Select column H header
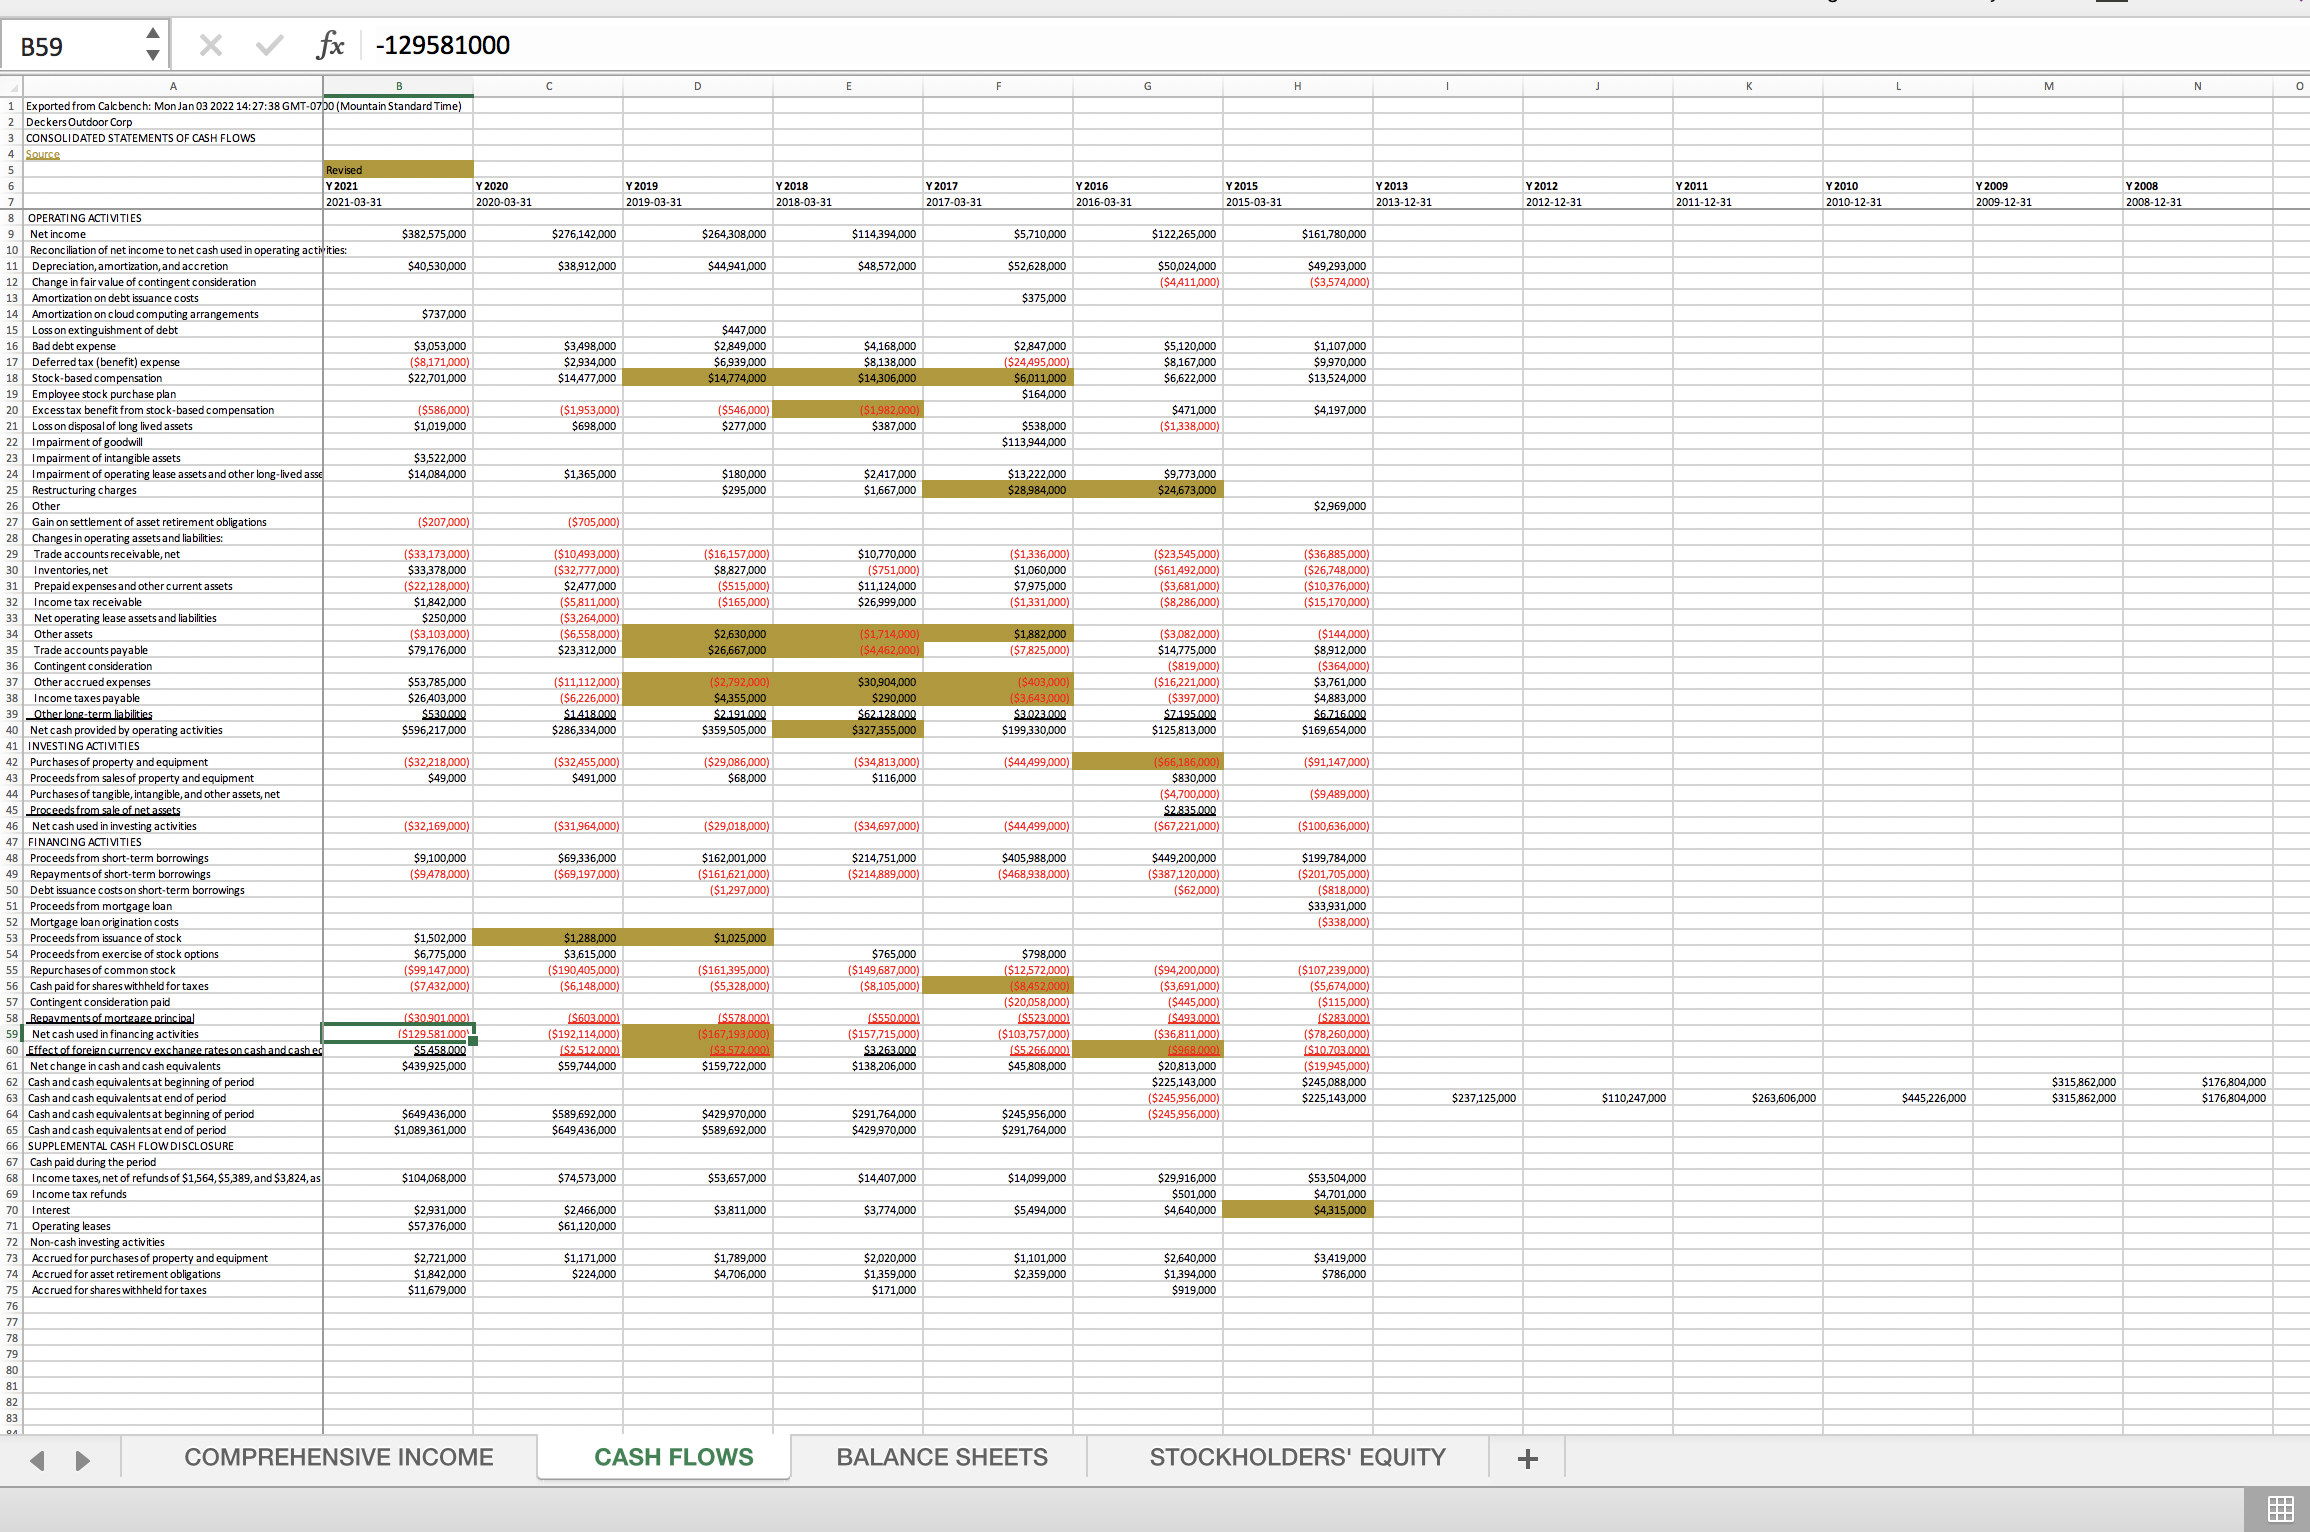The image size is (2310, 1532). tap(1297, 86)
